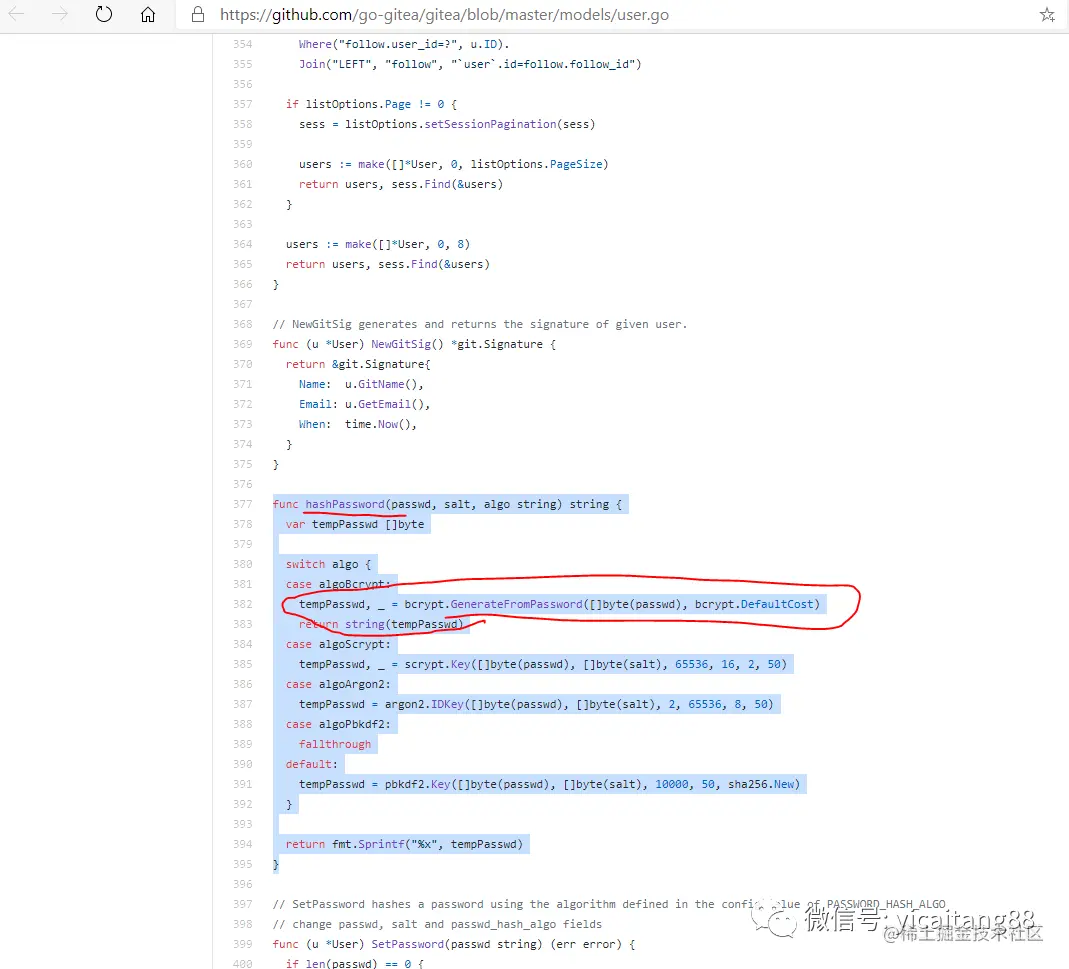Click 'Name: u.GitName(),' field line
1069x969 pixels.
361,385
